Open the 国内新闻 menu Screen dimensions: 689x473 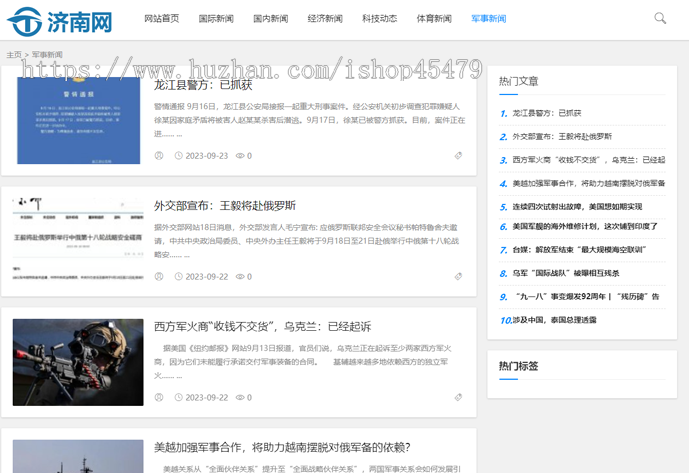(271, 18)
